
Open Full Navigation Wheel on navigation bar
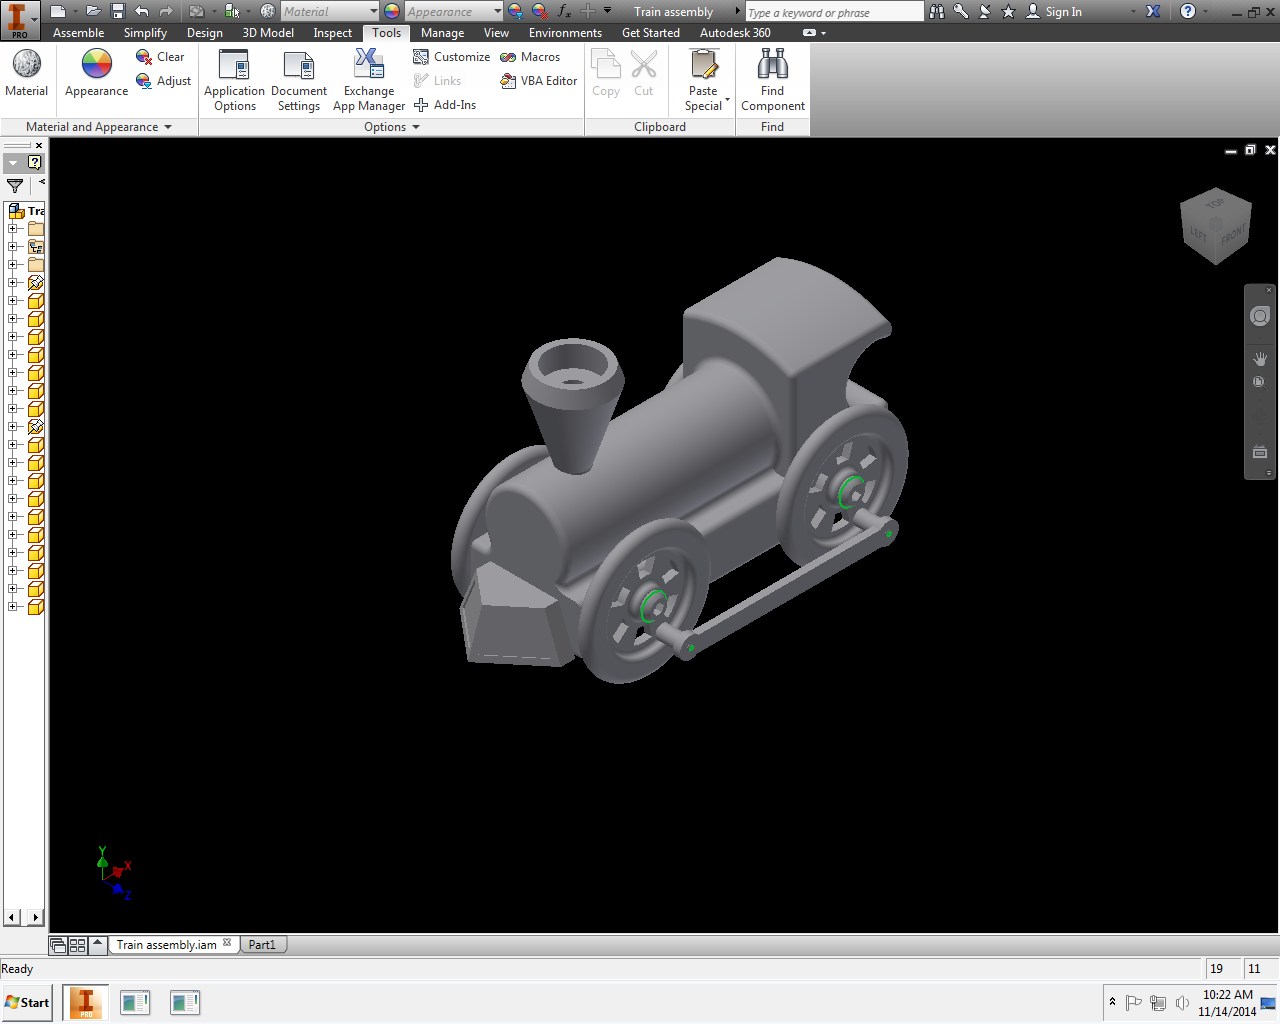1260,316
